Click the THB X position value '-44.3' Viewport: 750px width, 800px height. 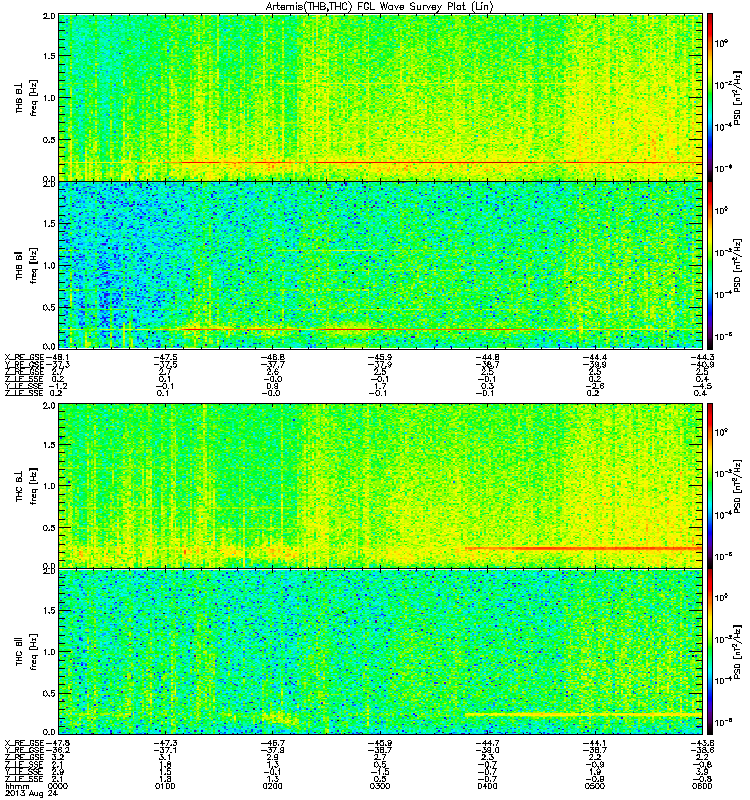(702, 358)
